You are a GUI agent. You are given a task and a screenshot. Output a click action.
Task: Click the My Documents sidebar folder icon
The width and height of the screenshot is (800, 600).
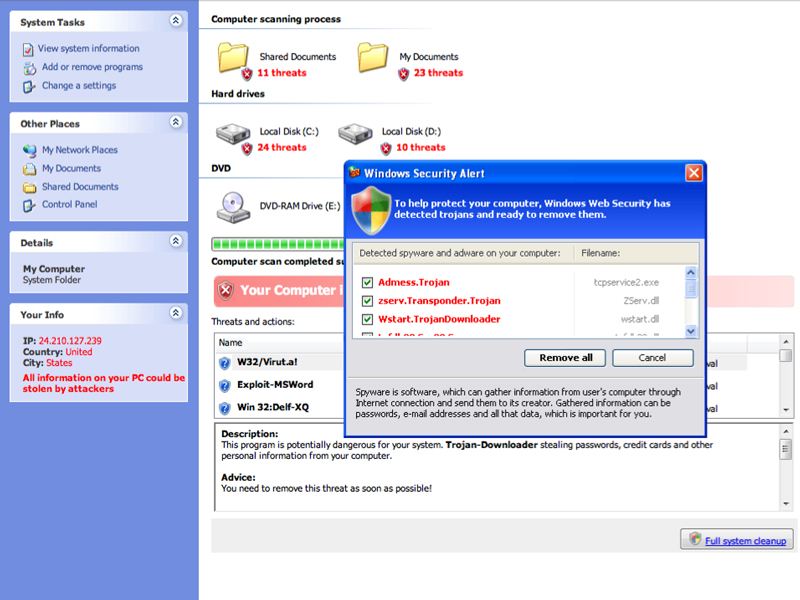click(x=30, y=169)
